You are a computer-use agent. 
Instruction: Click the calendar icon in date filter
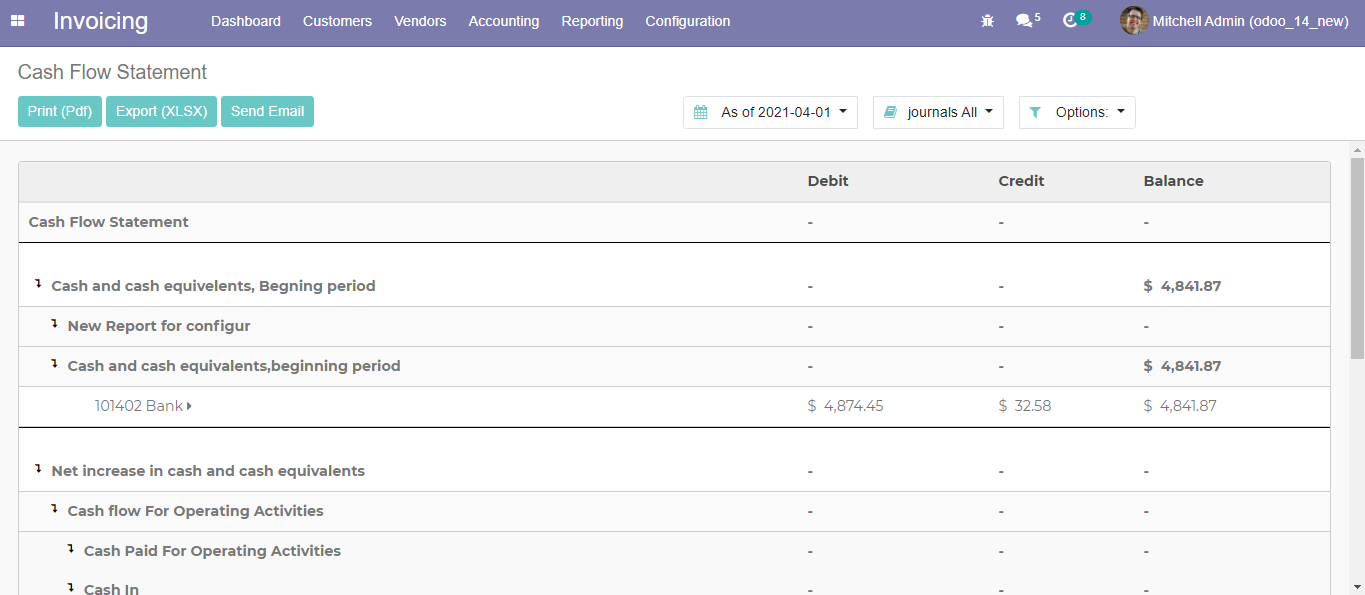click(x=701, y=113)
